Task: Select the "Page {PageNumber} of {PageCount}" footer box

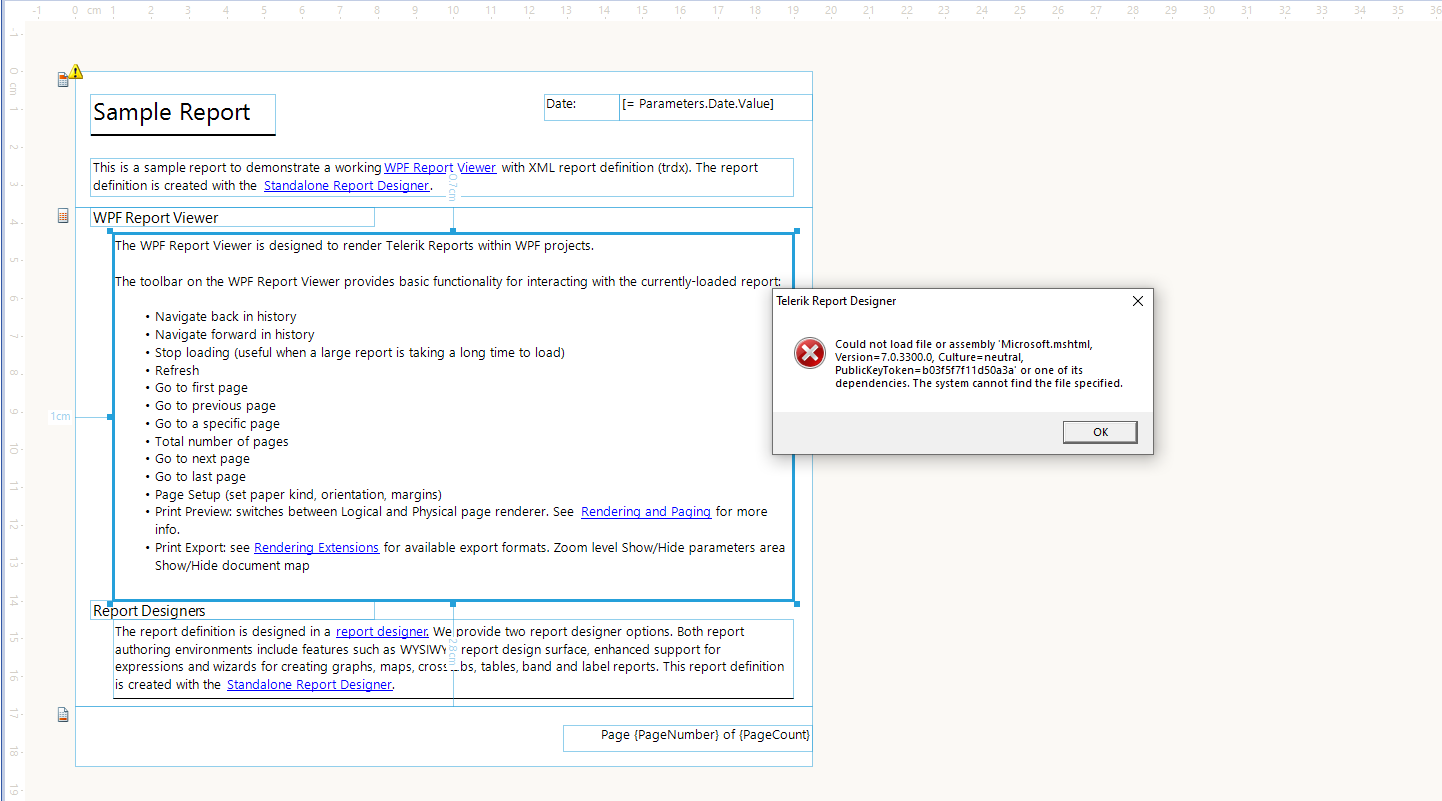Action: tap(688, 738)
